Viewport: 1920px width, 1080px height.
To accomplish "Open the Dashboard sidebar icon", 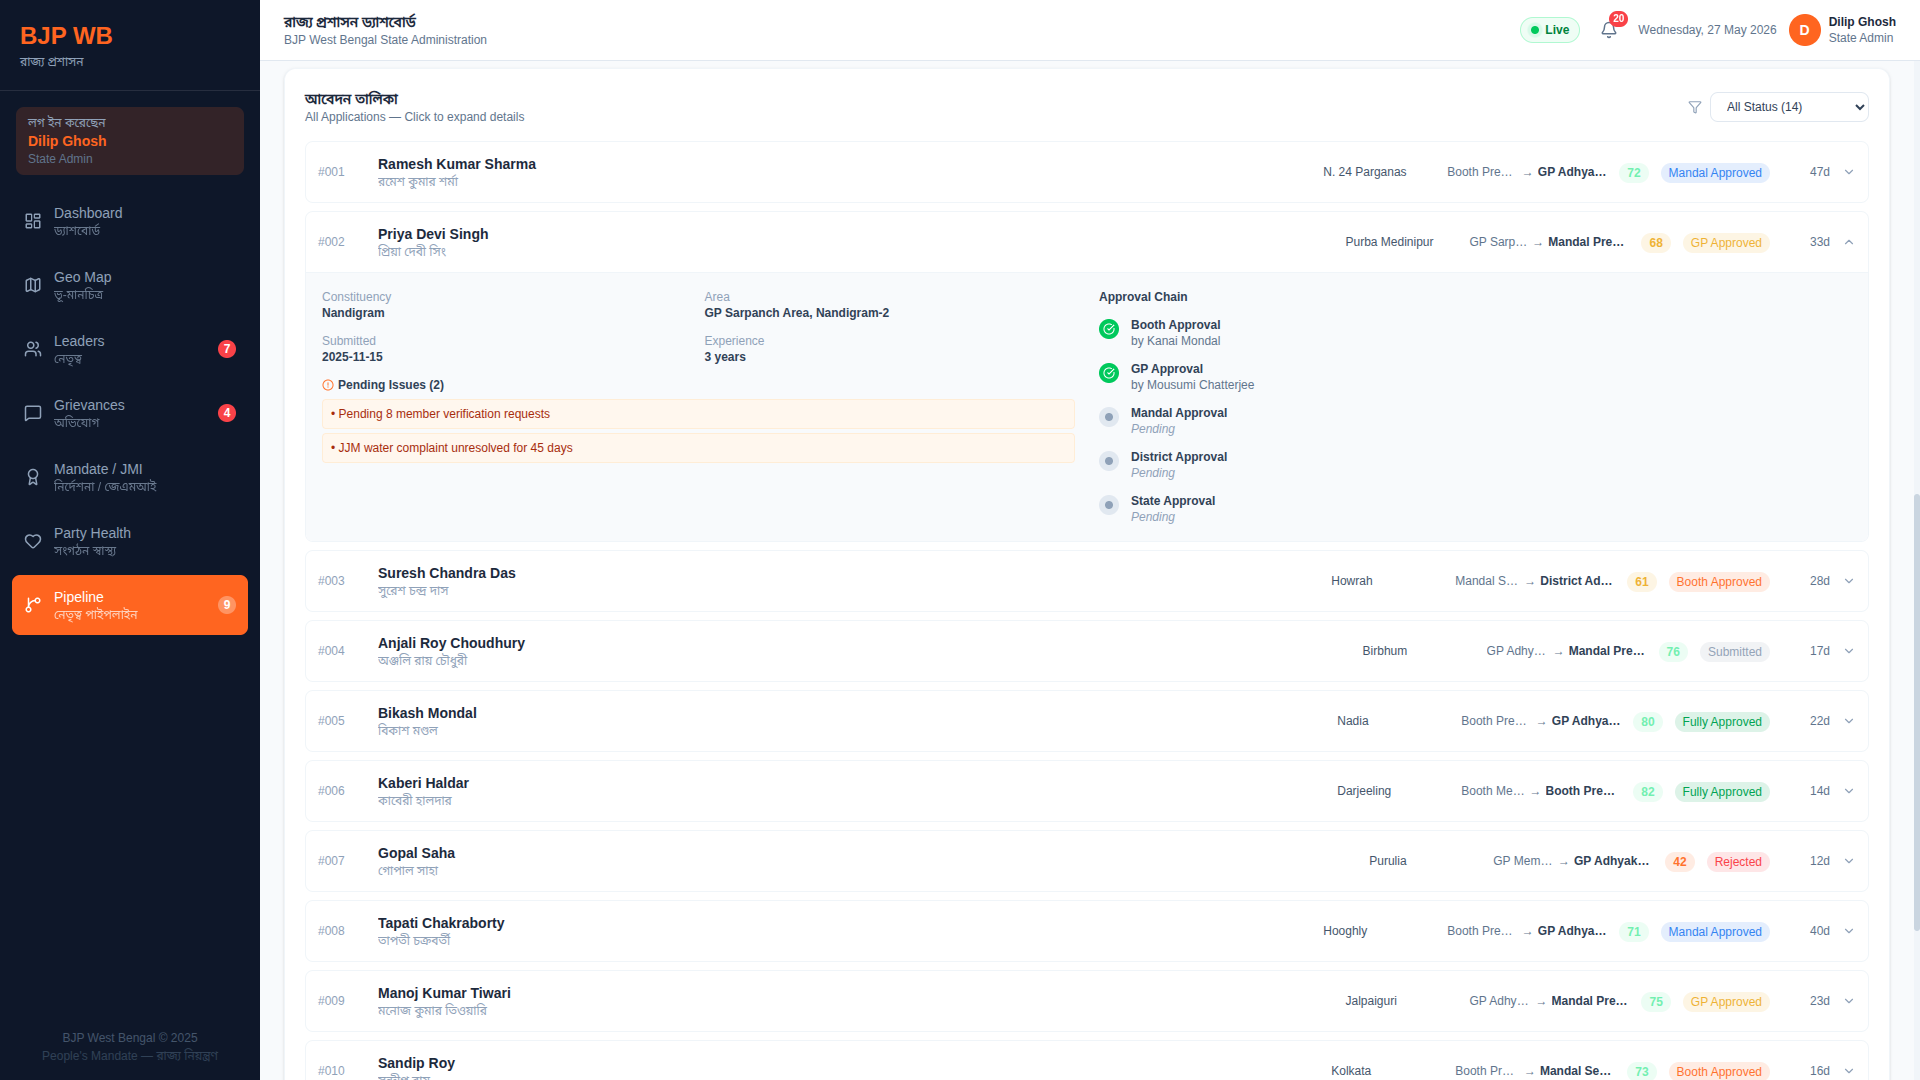I will pyautogui.click(x=33, y=221).
